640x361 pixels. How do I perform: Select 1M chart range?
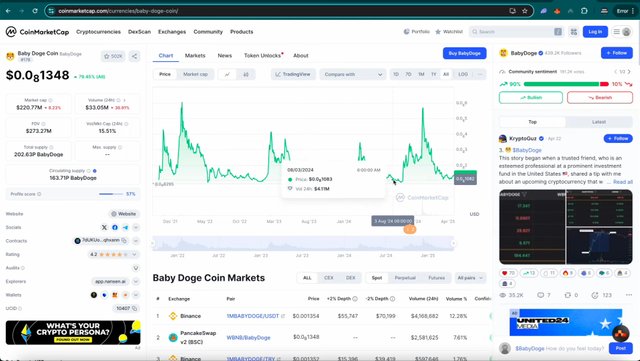421,74
